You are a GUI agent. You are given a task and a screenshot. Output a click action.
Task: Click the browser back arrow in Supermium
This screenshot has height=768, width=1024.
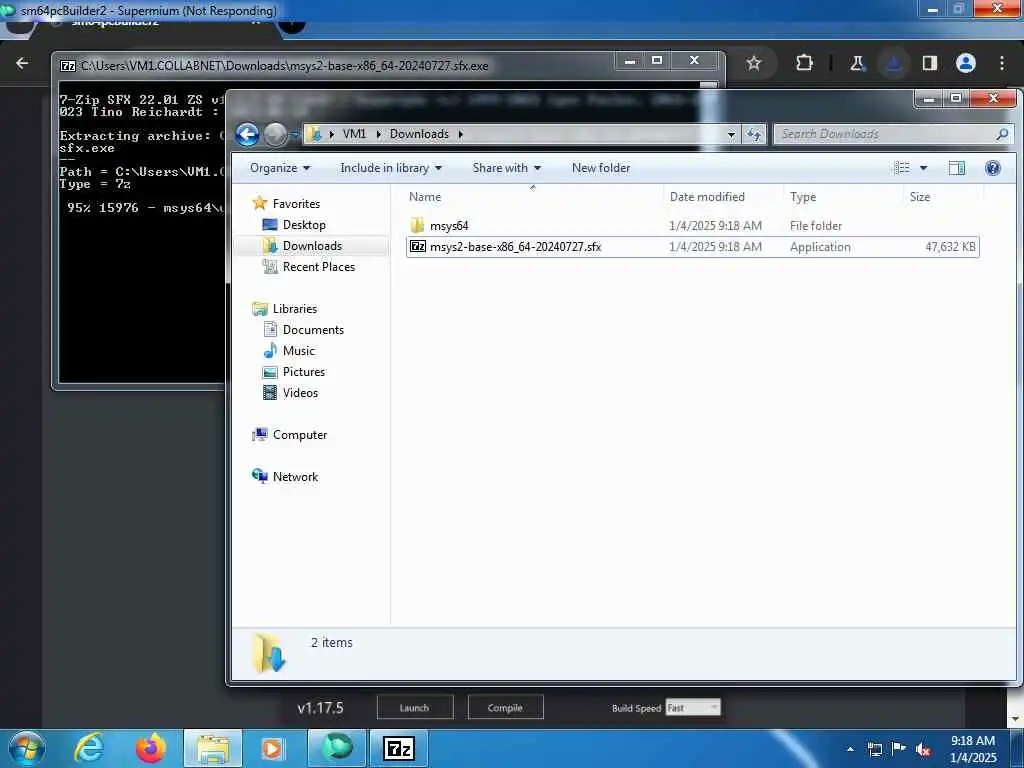click(22, 63)
